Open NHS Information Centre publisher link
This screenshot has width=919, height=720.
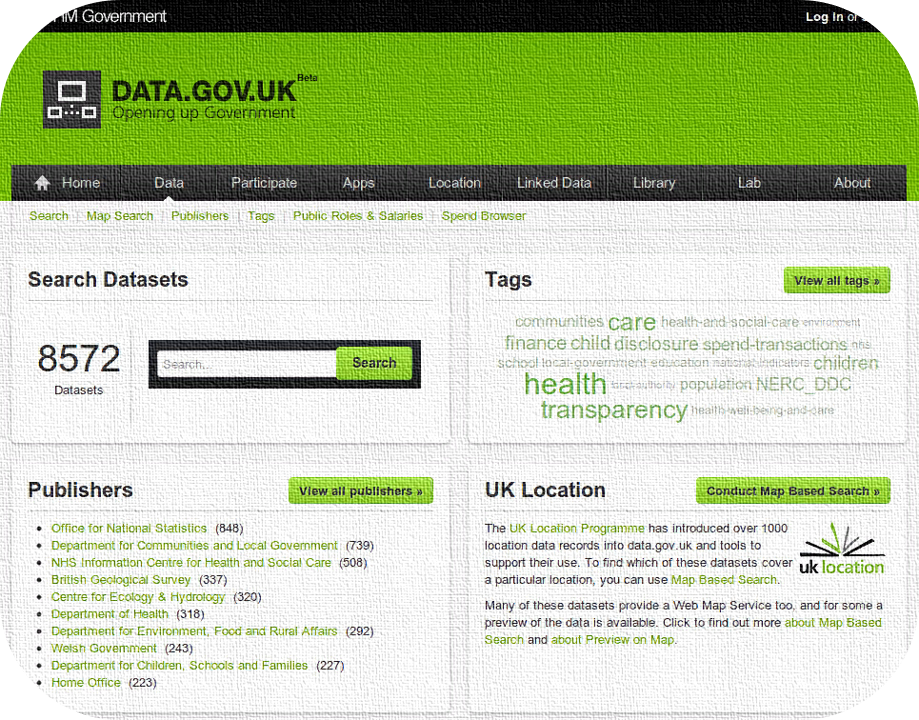pos(191,562)
